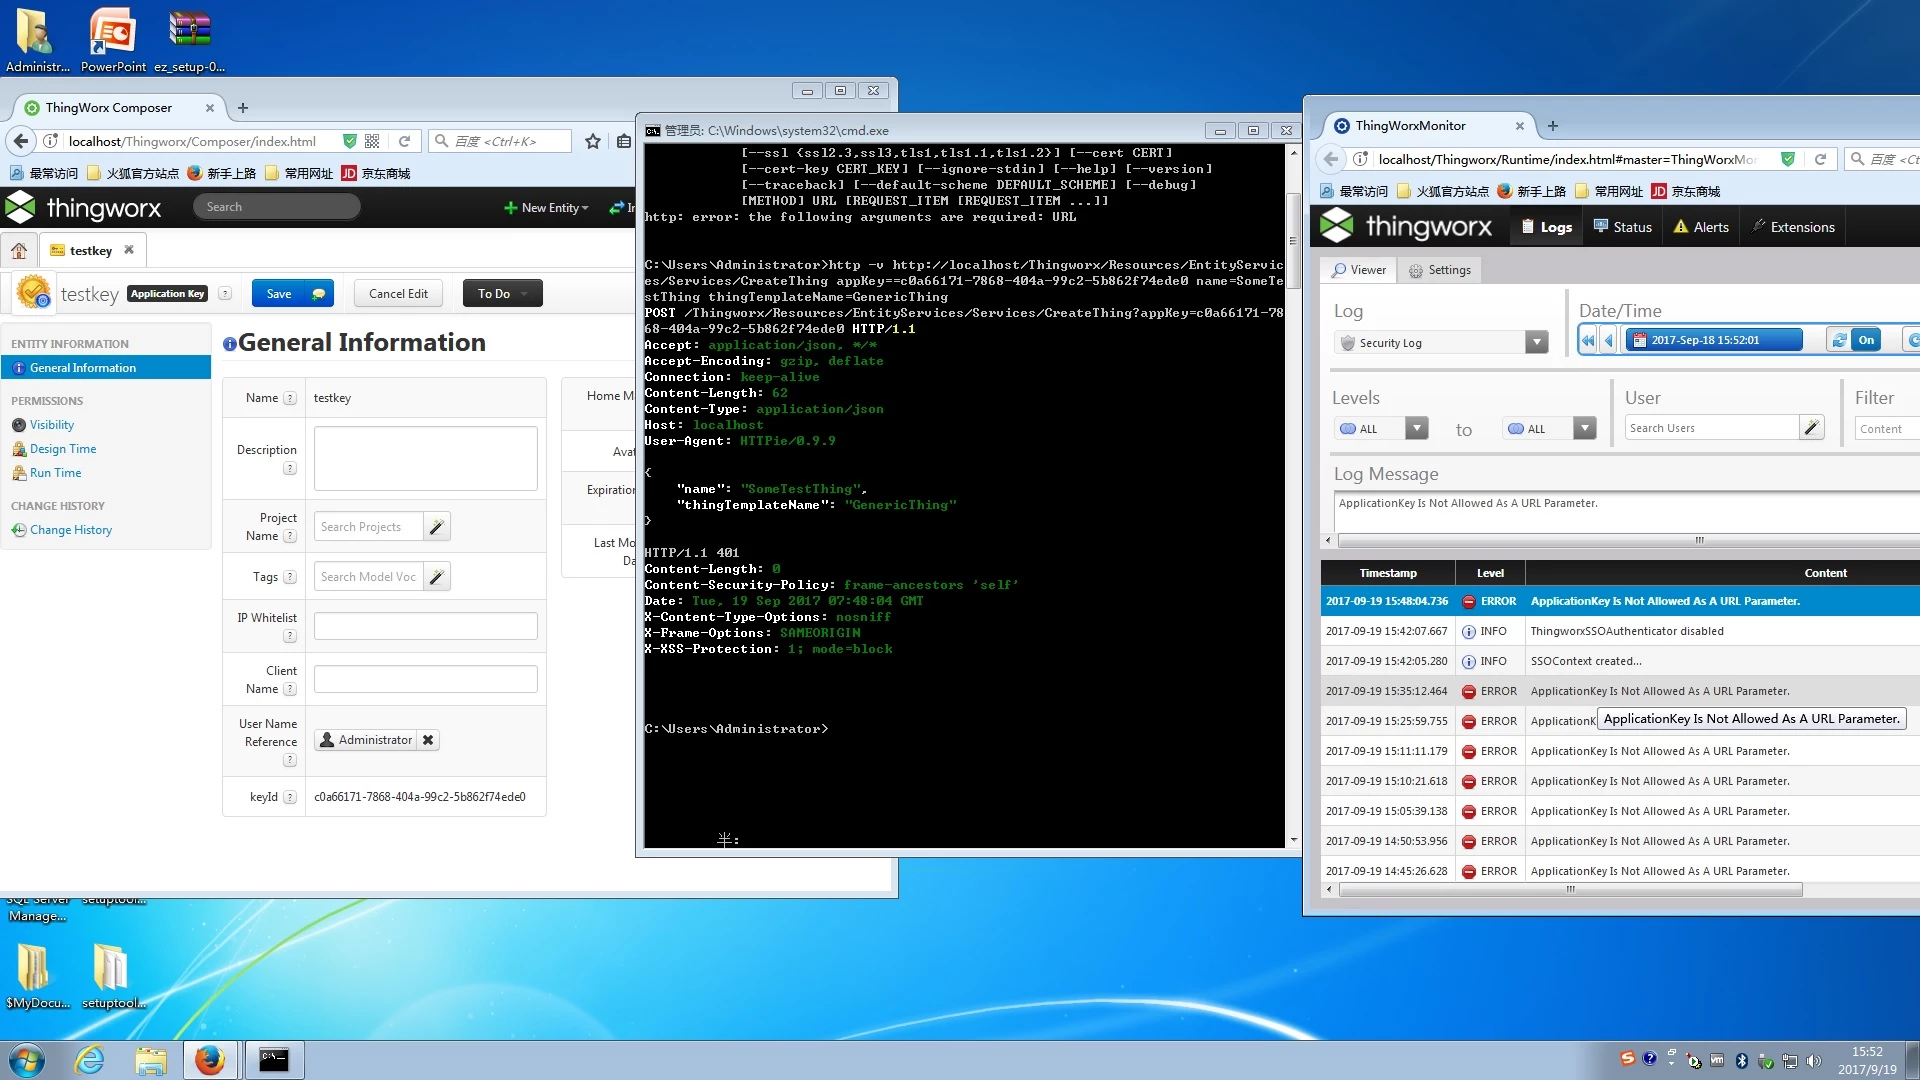Open the Project Name picker wand icon
Image resolution: width=1920 pixels, height=1080 pixels.
coord(437,527)
